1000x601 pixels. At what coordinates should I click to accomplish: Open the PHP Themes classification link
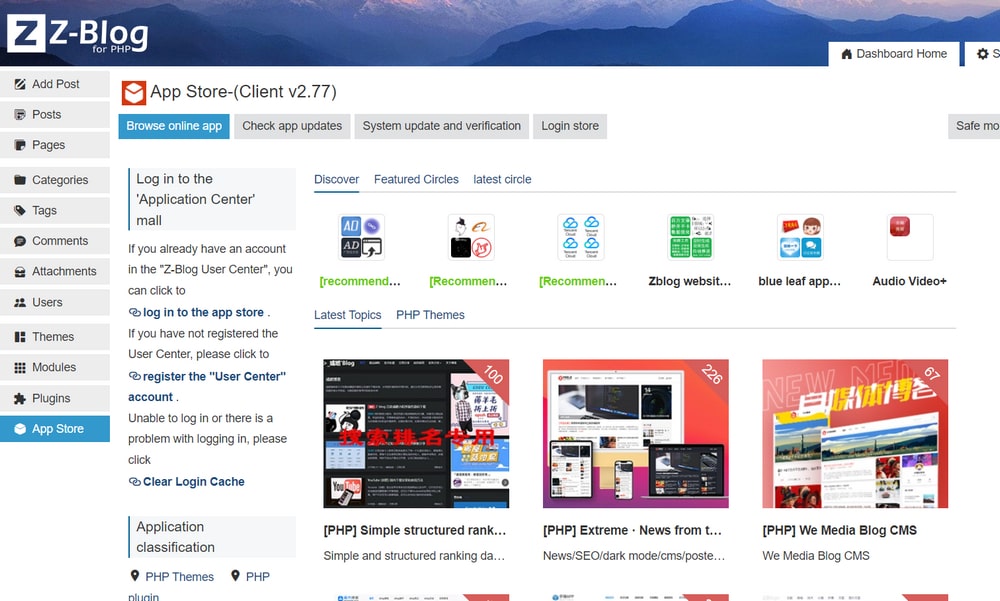179,577
